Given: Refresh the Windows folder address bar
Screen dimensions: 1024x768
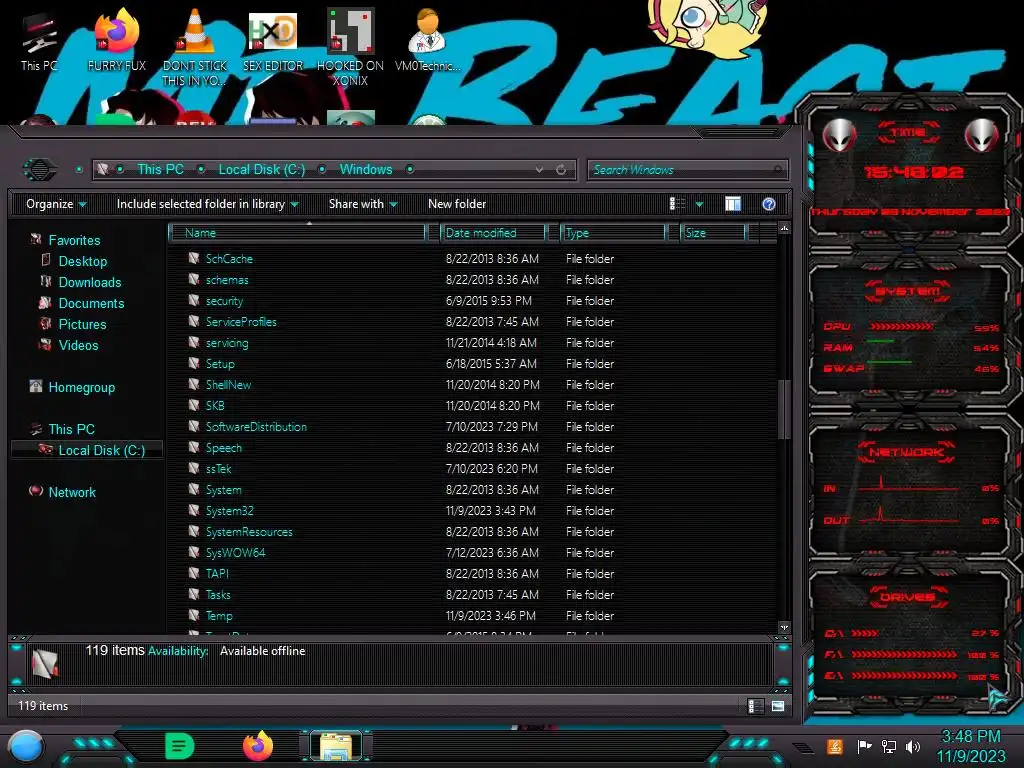Looking at the screenshot, I should (x=561, y=170).
